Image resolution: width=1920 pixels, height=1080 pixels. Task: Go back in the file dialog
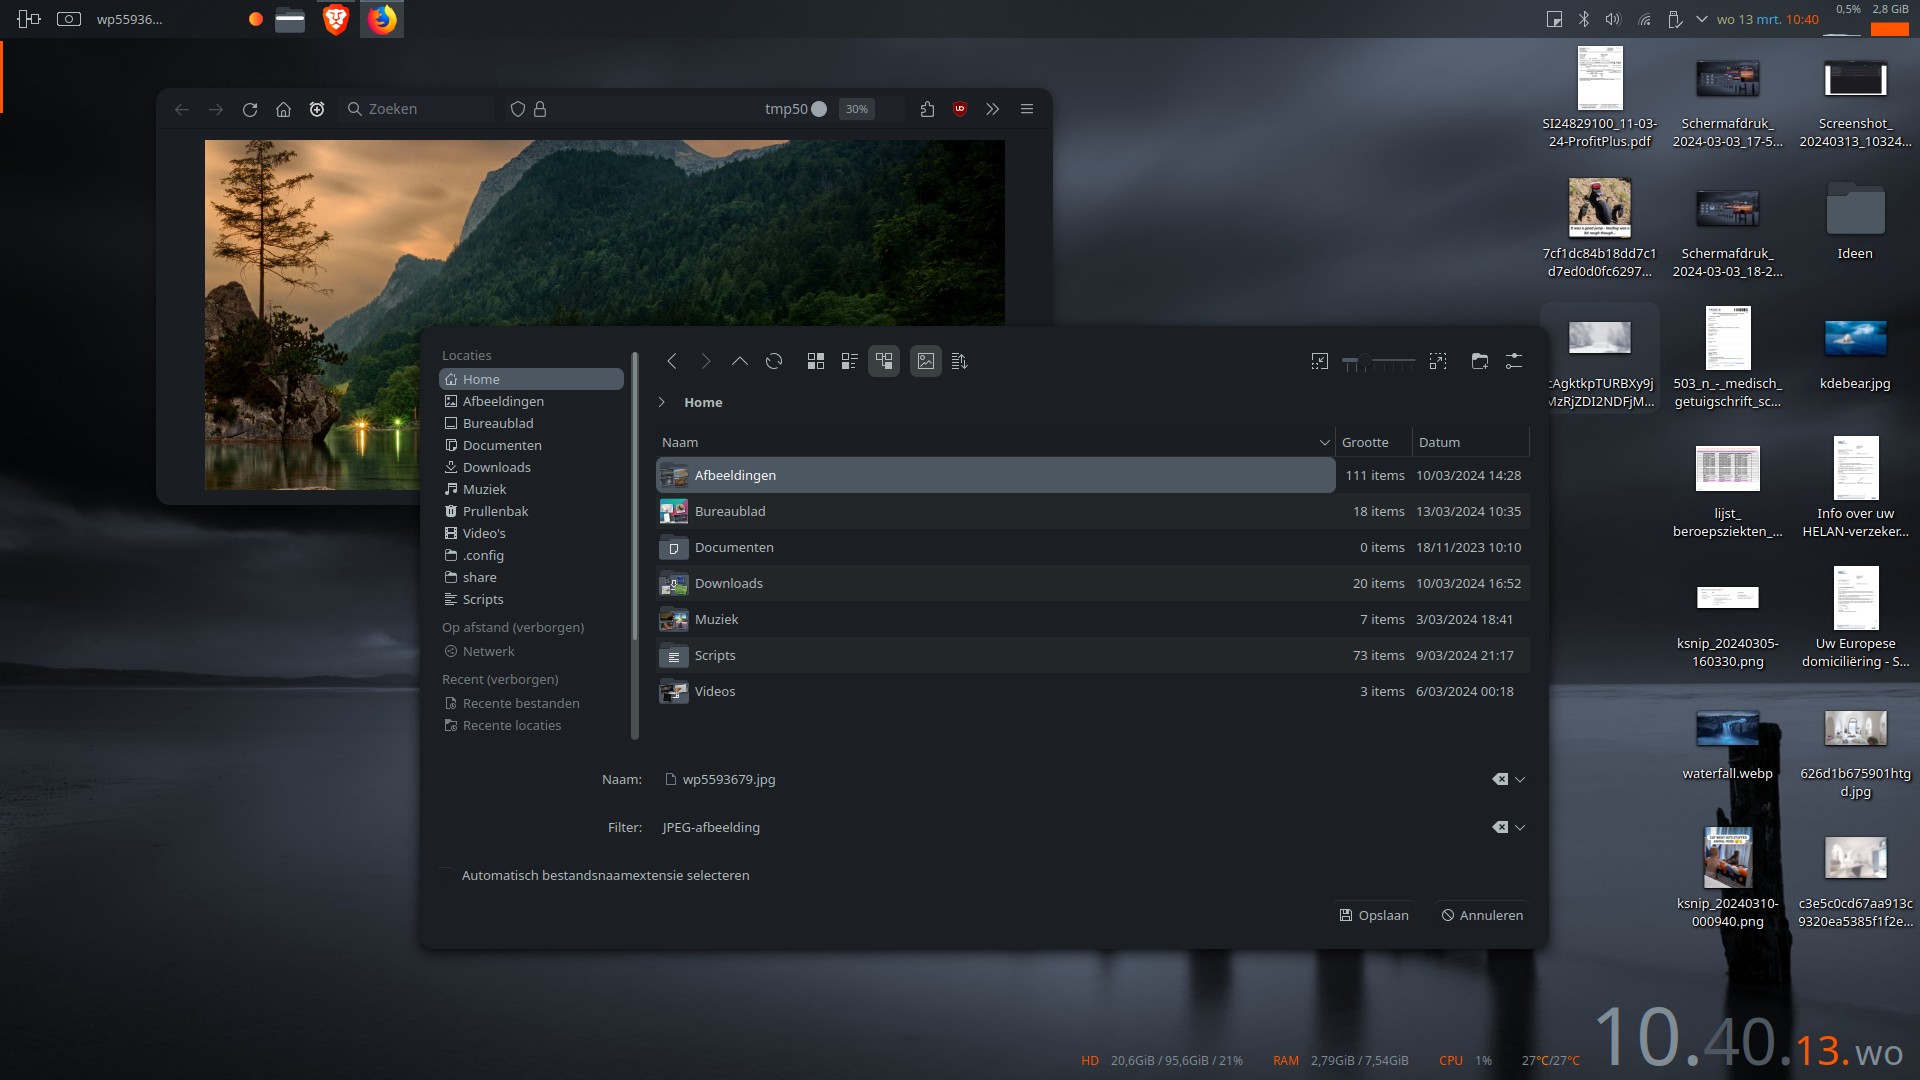click(672, 361)
